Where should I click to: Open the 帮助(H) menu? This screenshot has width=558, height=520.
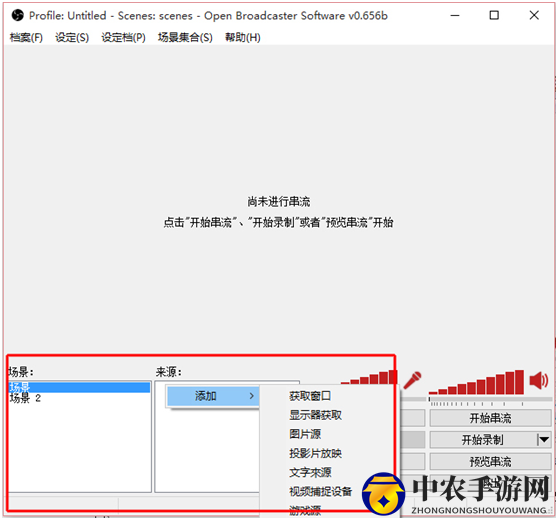click(x=243, y=37)
